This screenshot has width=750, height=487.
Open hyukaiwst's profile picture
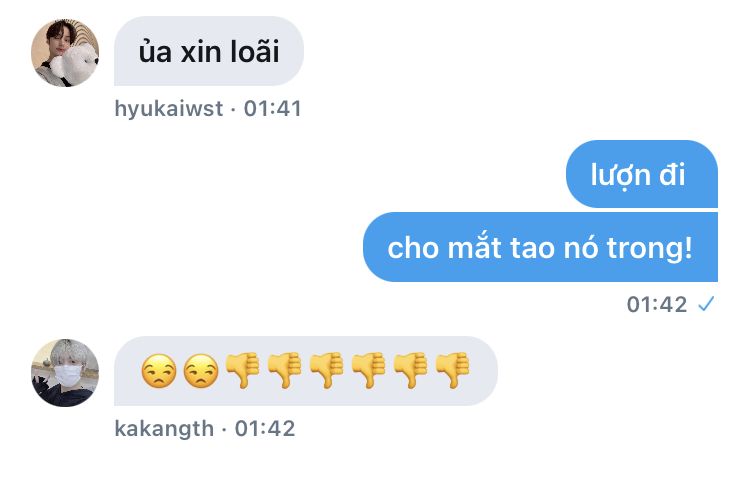(65, 53)
